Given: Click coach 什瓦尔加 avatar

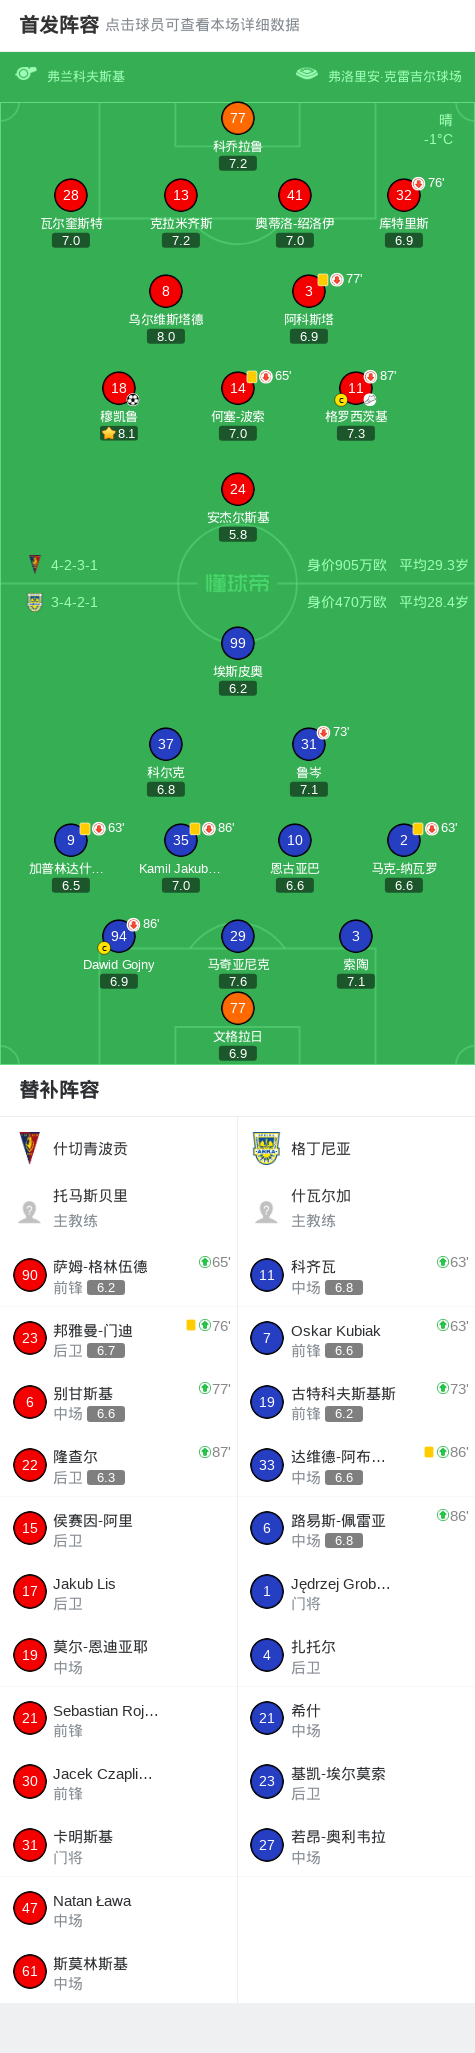Looking at the screenshot, I should click(x=266, y=1212).
